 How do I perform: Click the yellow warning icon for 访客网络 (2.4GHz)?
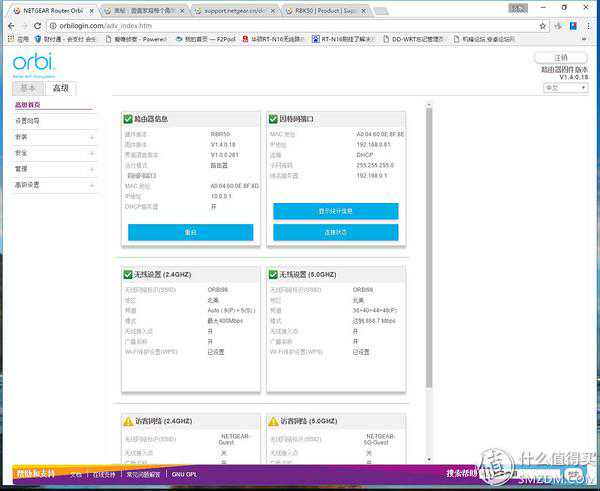(x=127, y=421)
